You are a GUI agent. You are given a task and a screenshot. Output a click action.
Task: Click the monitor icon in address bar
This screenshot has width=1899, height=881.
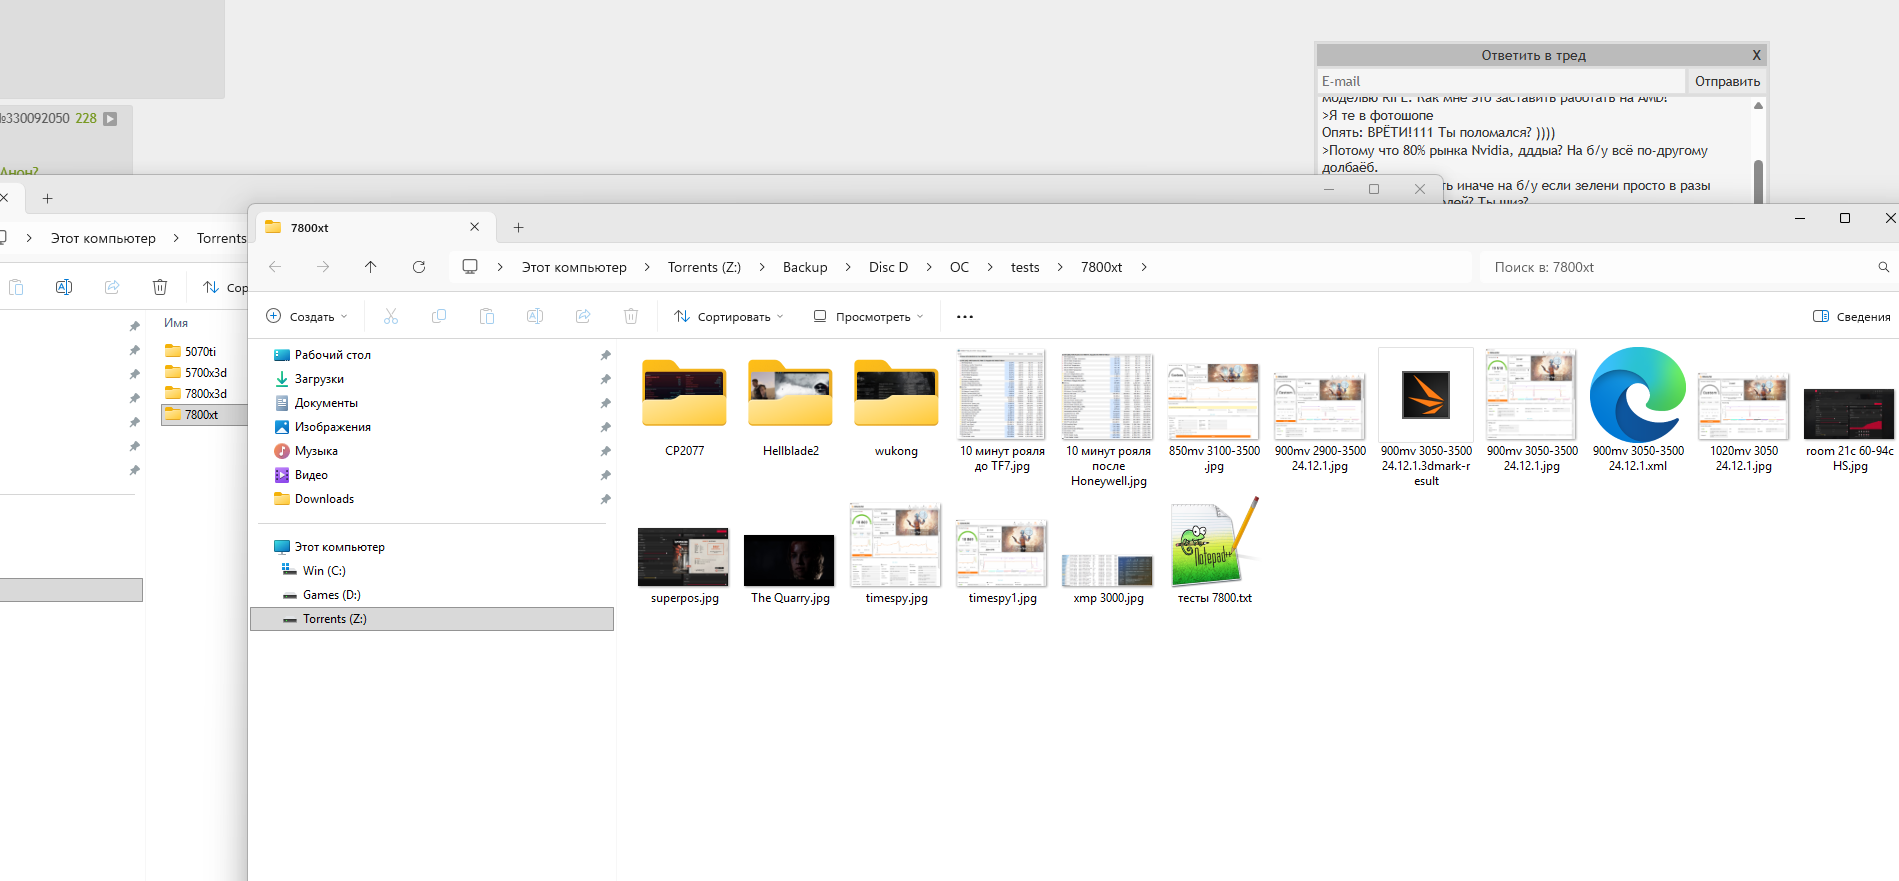click(x=470, y=267)
